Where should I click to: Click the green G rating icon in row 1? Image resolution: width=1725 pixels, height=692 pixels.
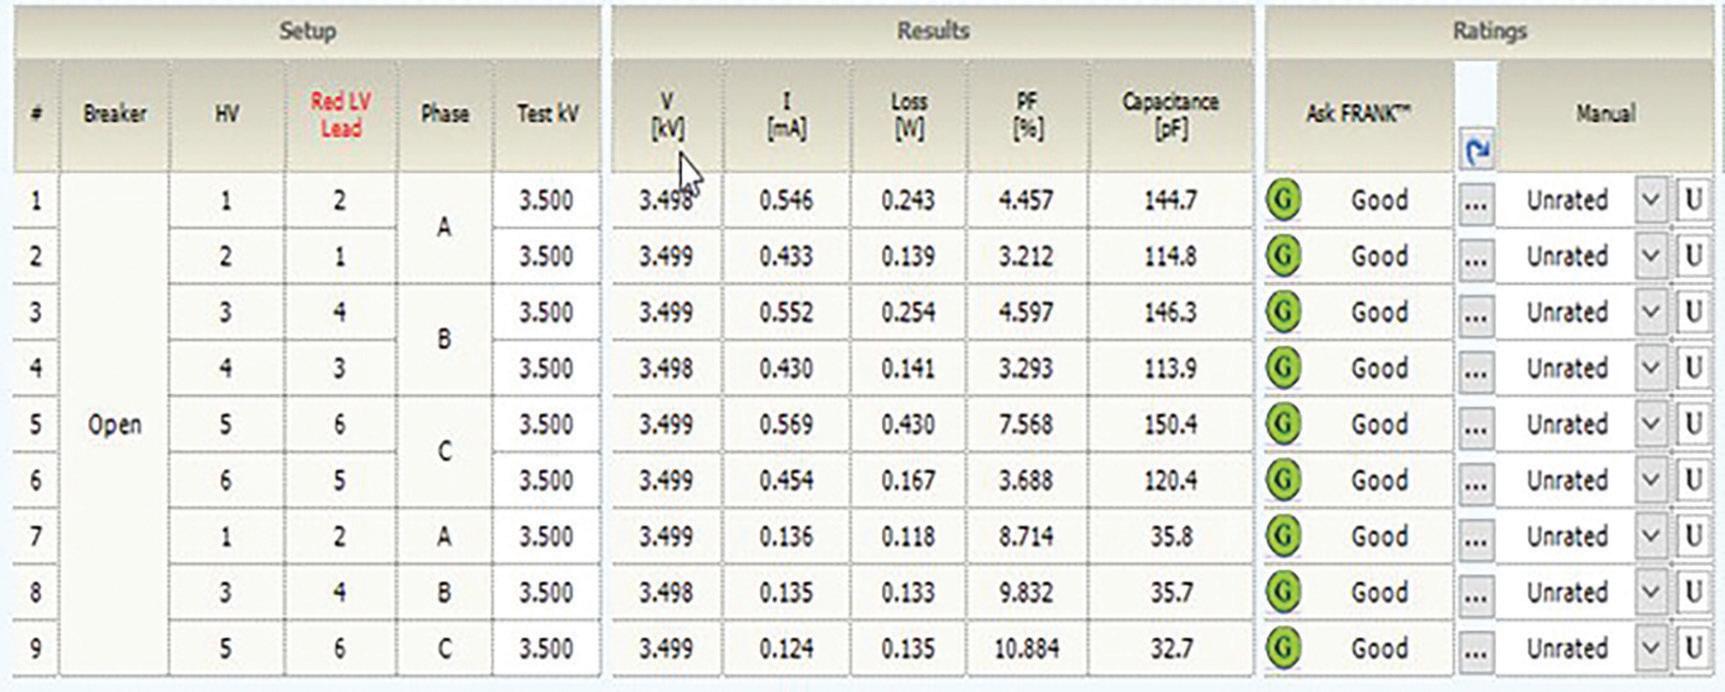1284,200
